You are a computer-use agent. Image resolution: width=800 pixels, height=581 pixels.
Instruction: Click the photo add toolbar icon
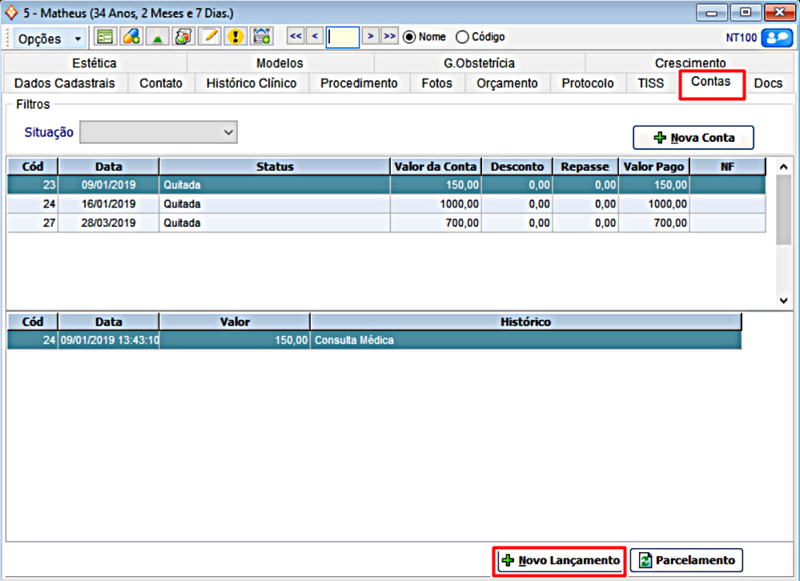[x=262, y=37]
